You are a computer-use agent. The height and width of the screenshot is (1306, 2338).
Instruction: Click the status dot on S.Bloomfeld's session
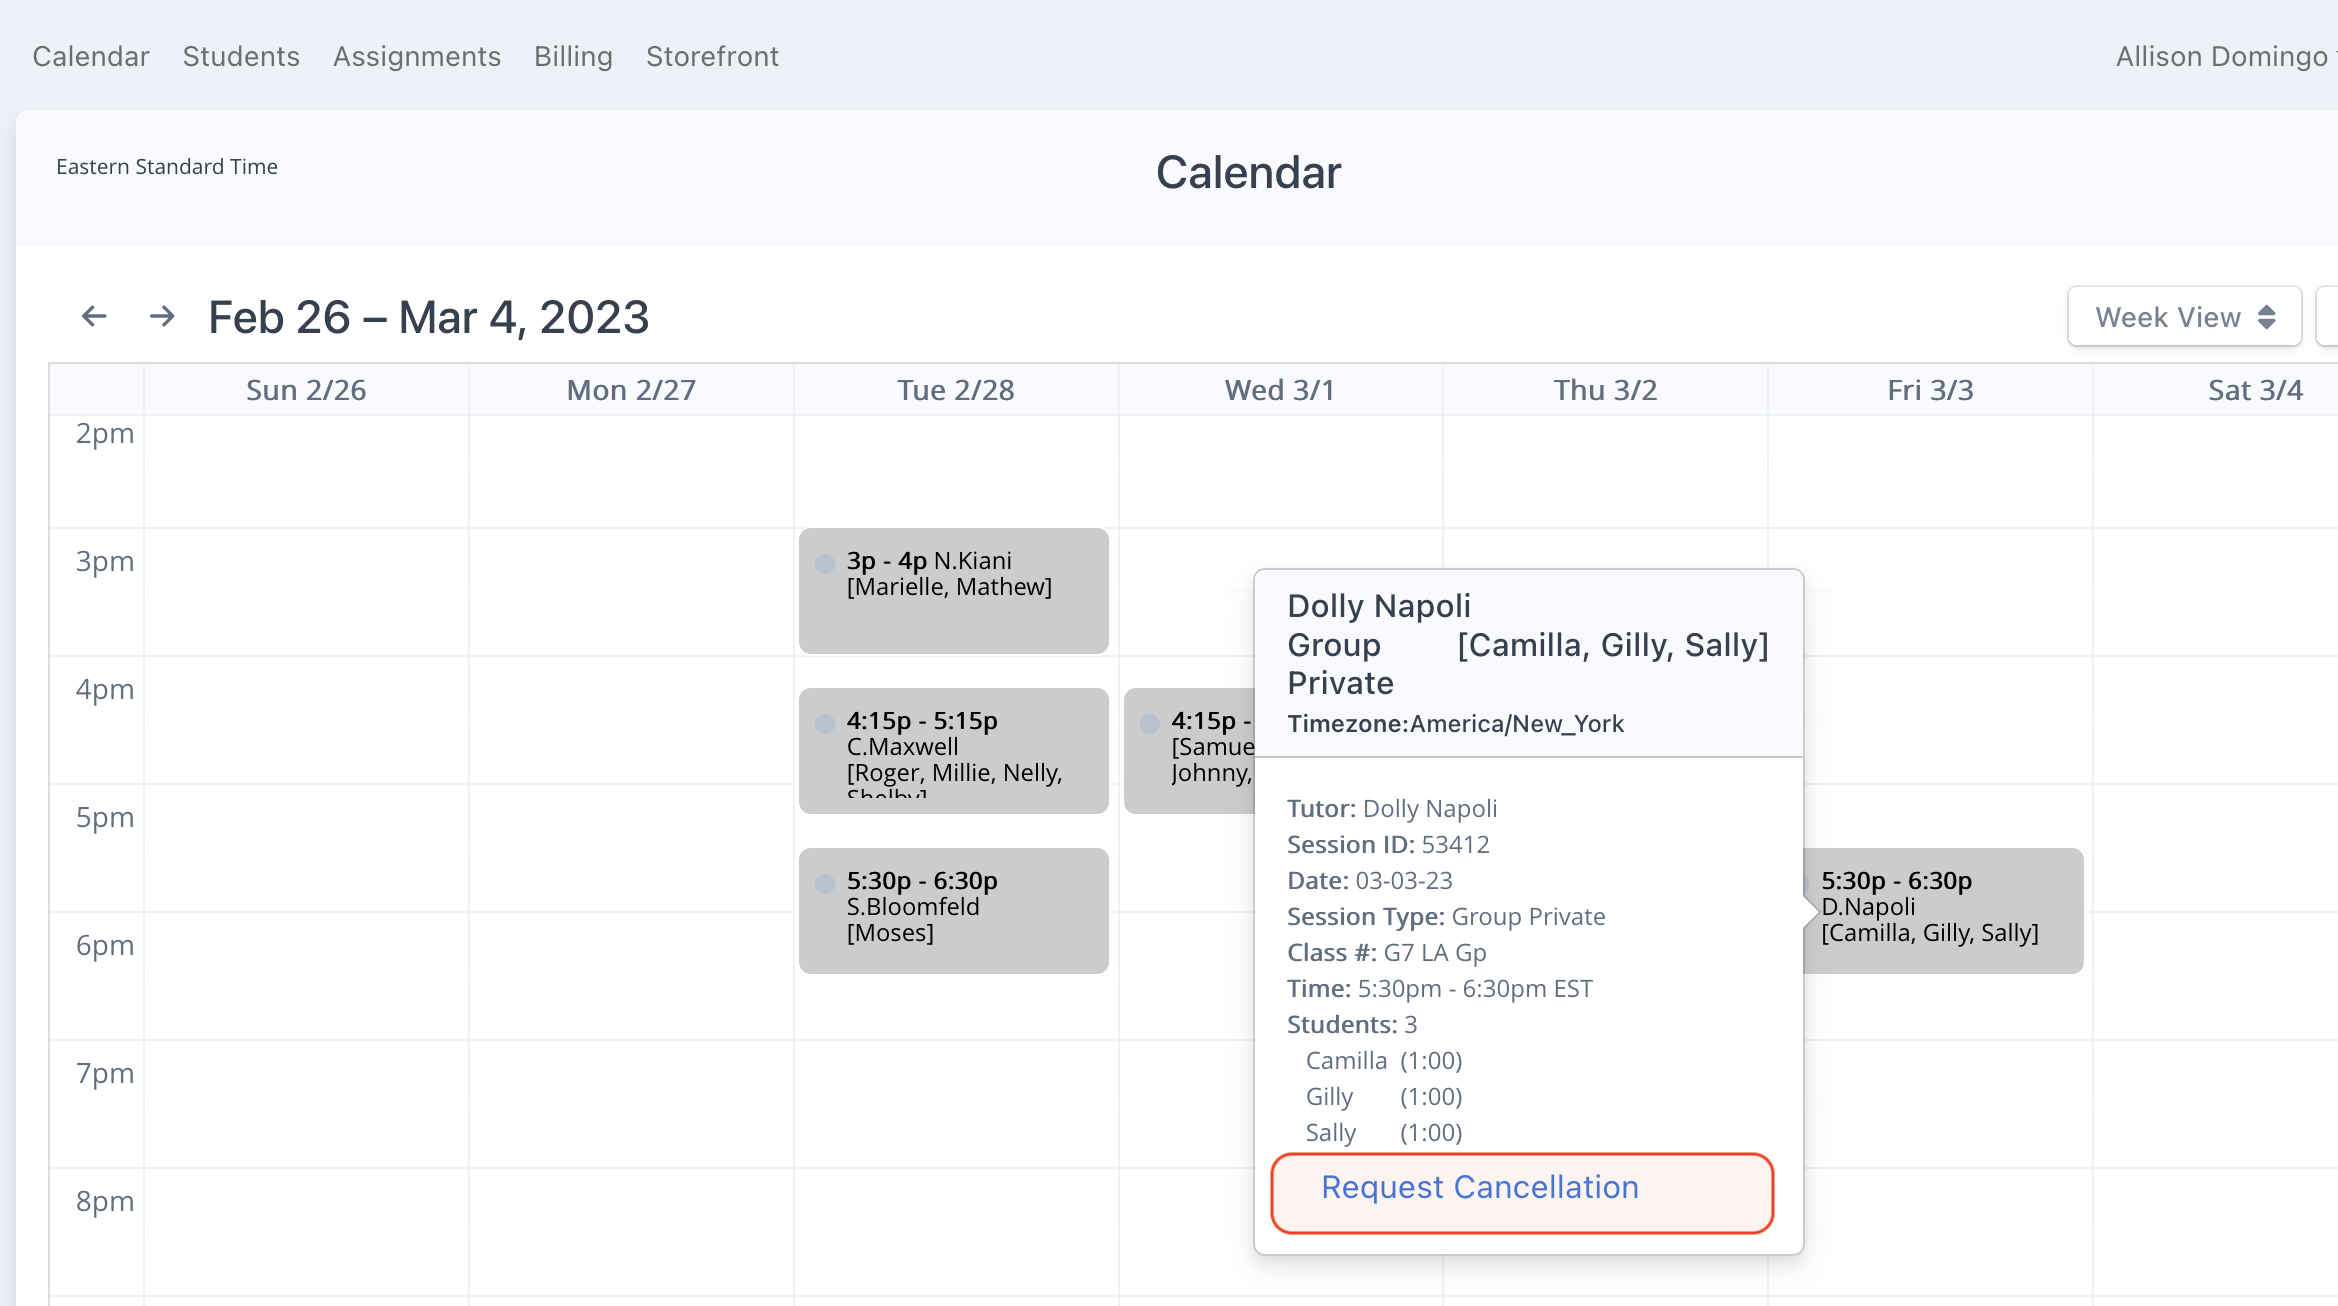click(823, 884)
